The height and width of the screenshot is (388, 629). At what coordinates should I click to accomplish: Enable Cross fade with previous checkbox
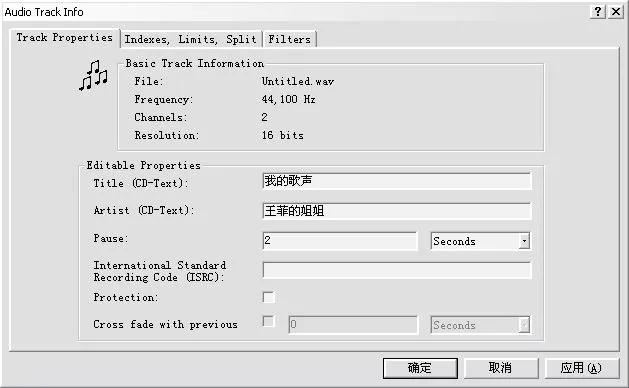pyautogui.click(x=268, y=321)
